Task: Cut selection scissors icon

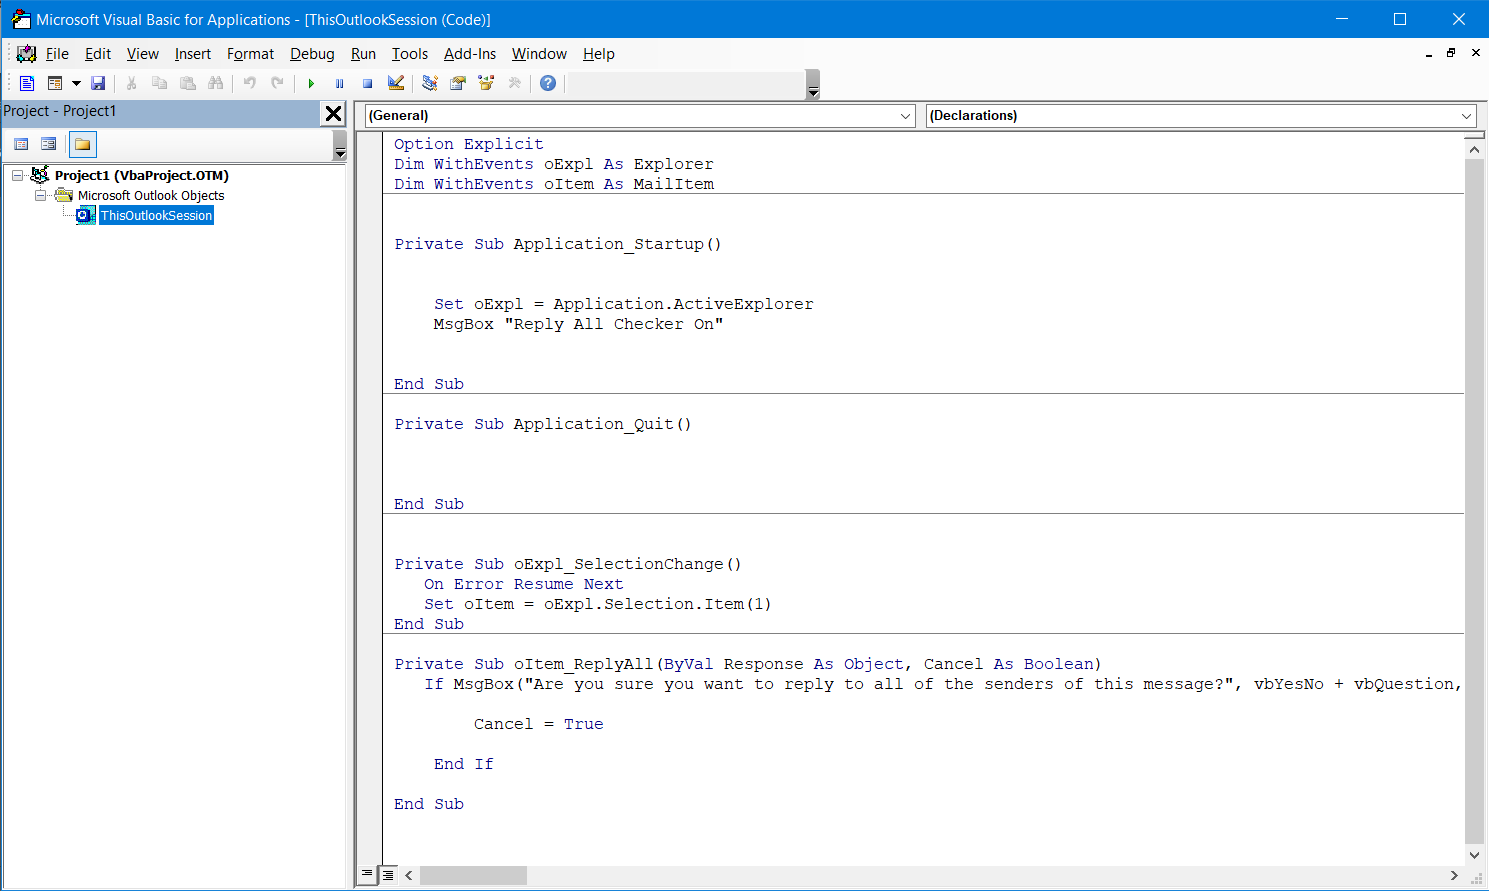Action: (131, 83)
